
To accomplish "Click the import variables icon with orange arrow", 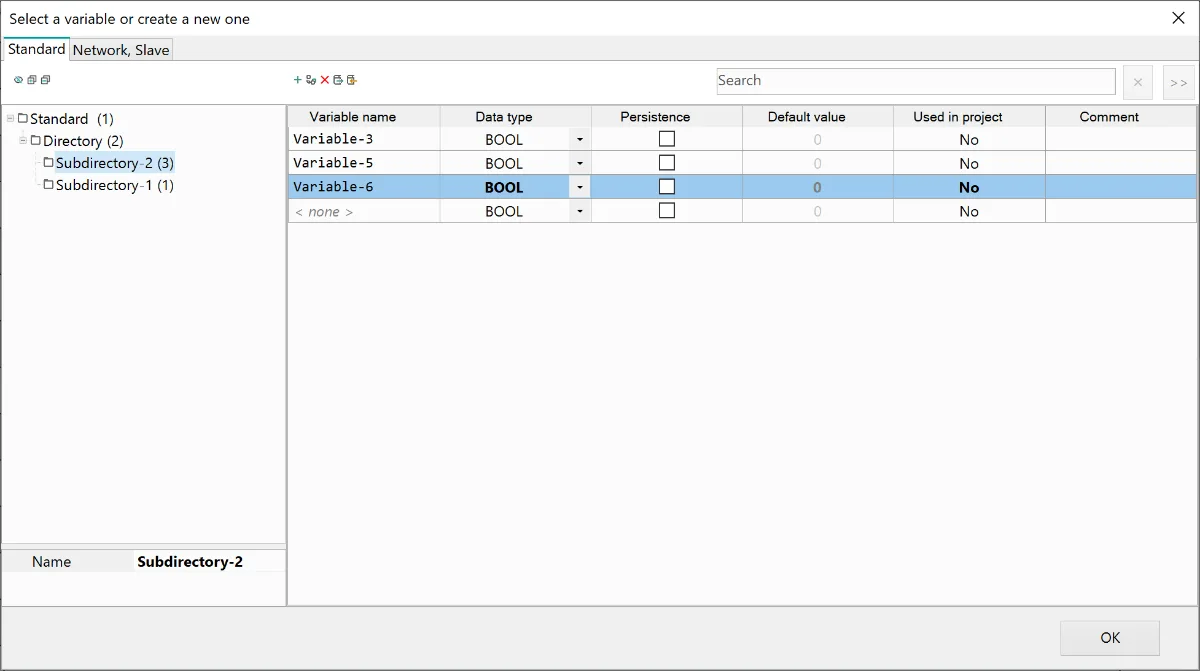I will 352,80.
